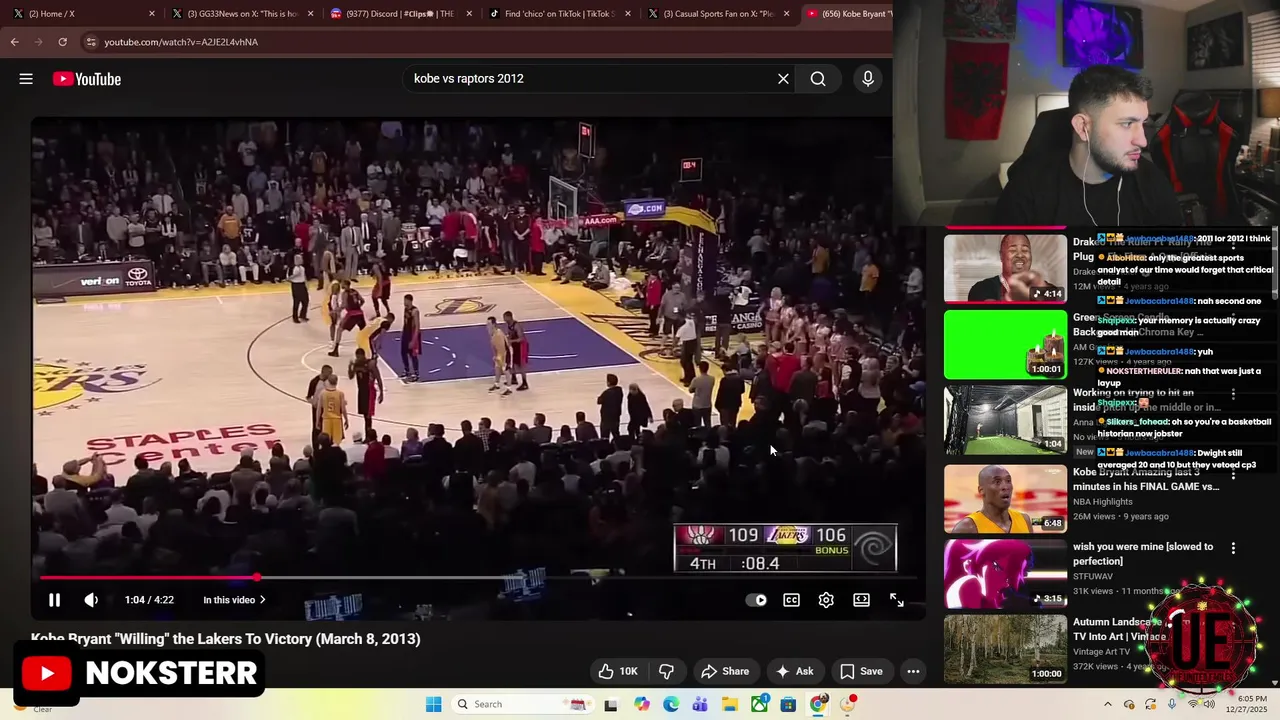This screenshot has height=720, width=1280.
Task: Pause the video playback
Action: pyautogui.click(x=54, y=600)
